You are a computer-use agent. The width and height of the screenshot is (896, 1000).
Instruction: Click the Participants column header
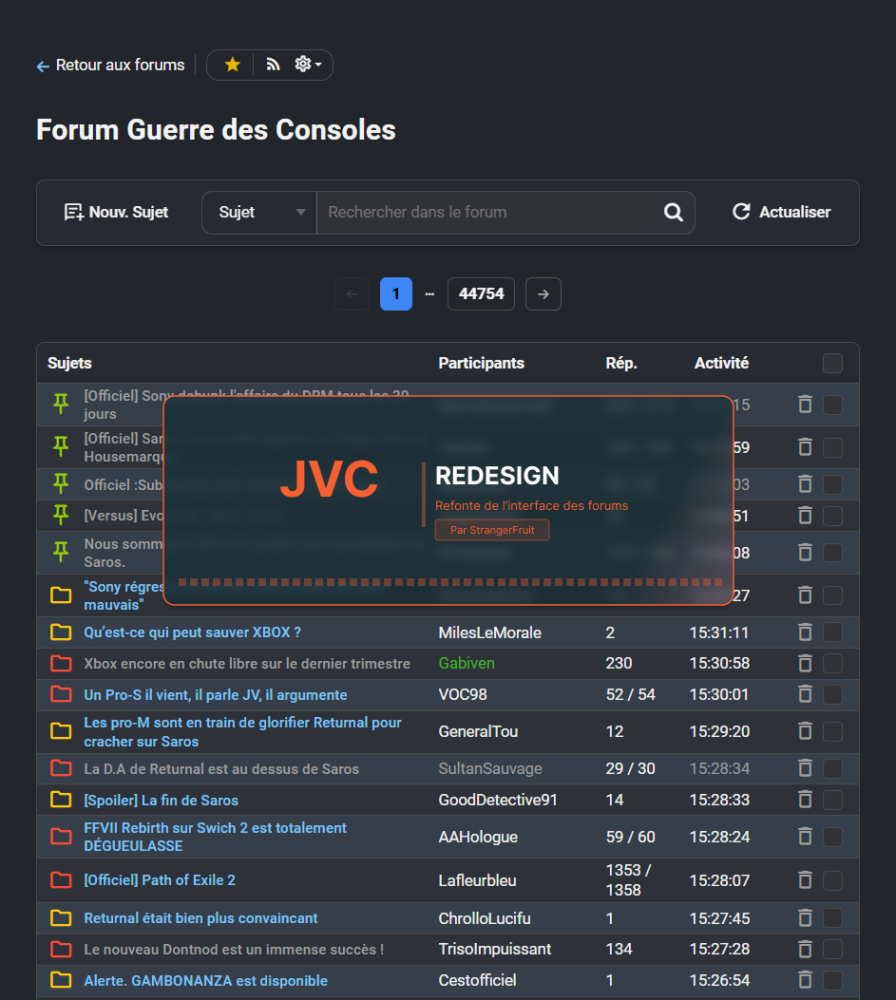tap(481, 363)
